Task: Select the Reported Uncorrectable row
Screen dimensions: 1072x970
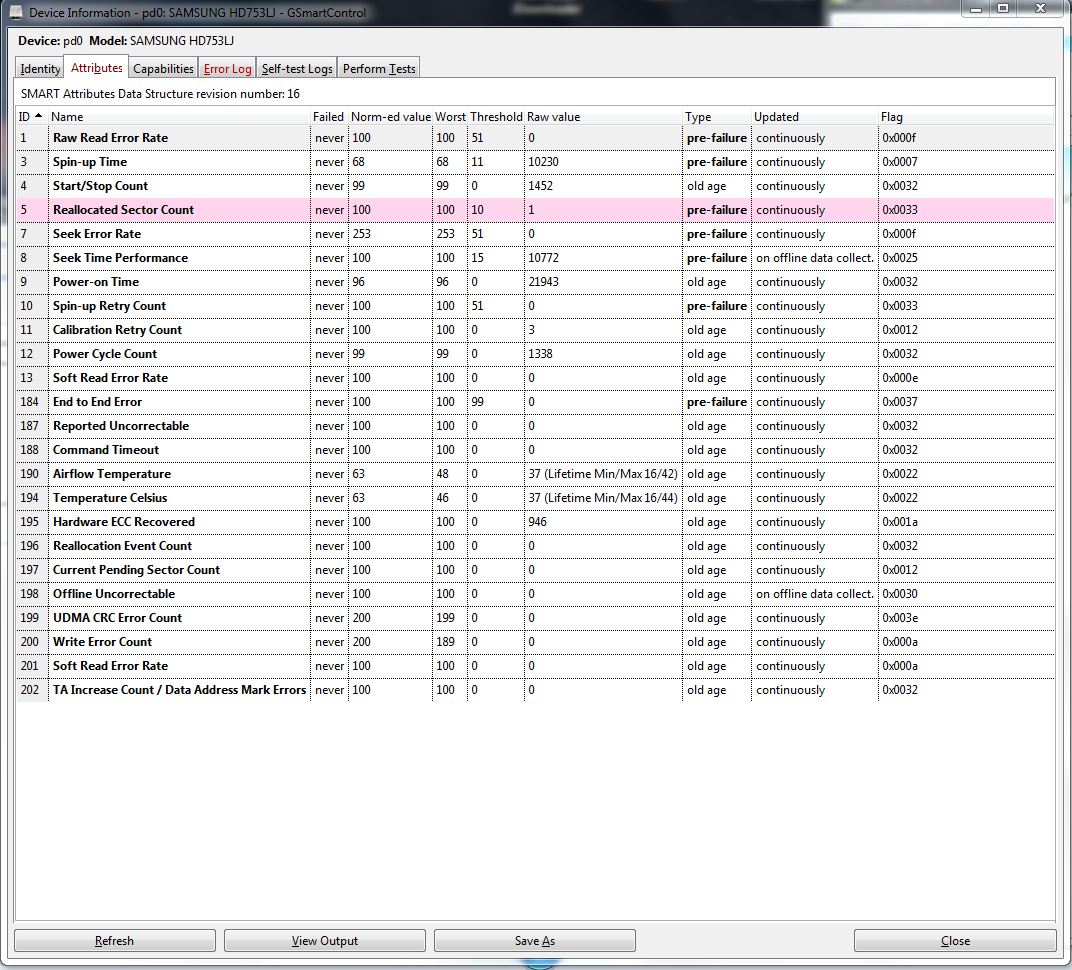Action: point(535,425)
